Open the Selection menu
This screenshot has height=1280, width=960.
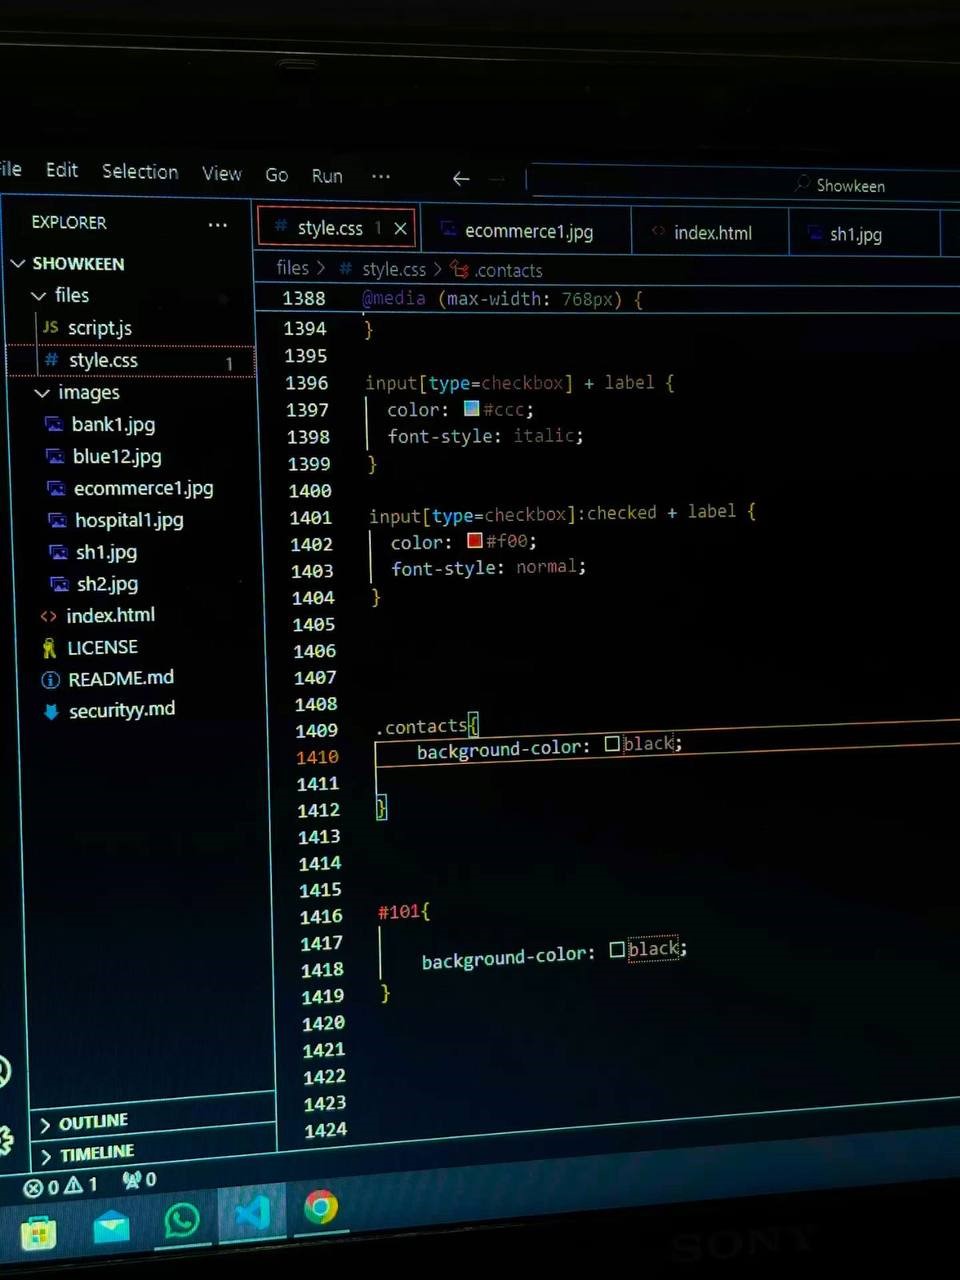point(140,172)
